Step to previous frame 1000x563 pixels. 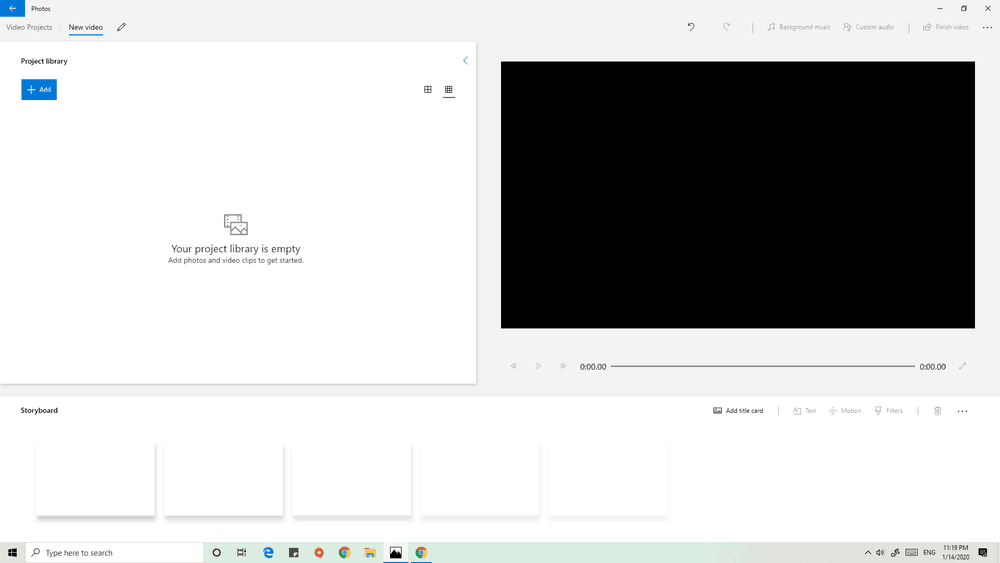513,366
